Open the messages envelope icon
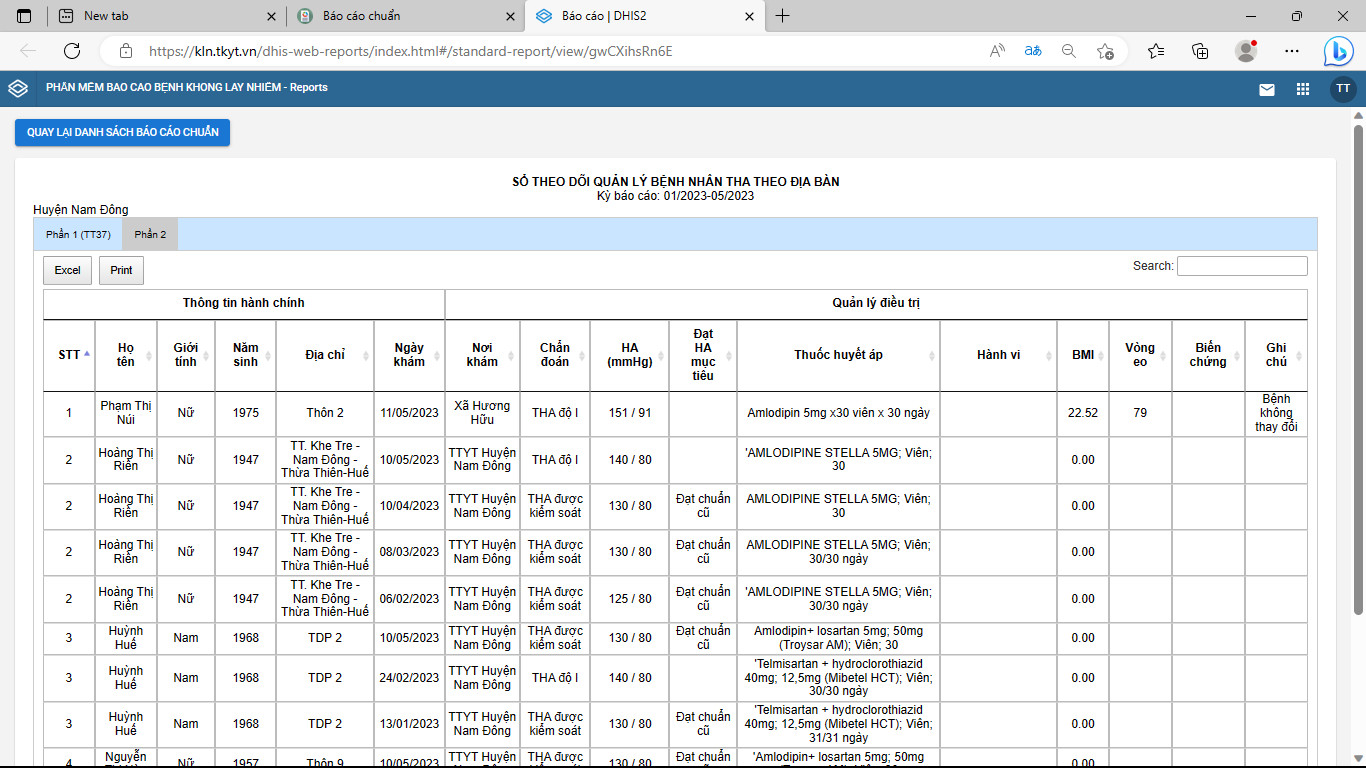Screen dimensions: 1366x768 coord(1267,89)
